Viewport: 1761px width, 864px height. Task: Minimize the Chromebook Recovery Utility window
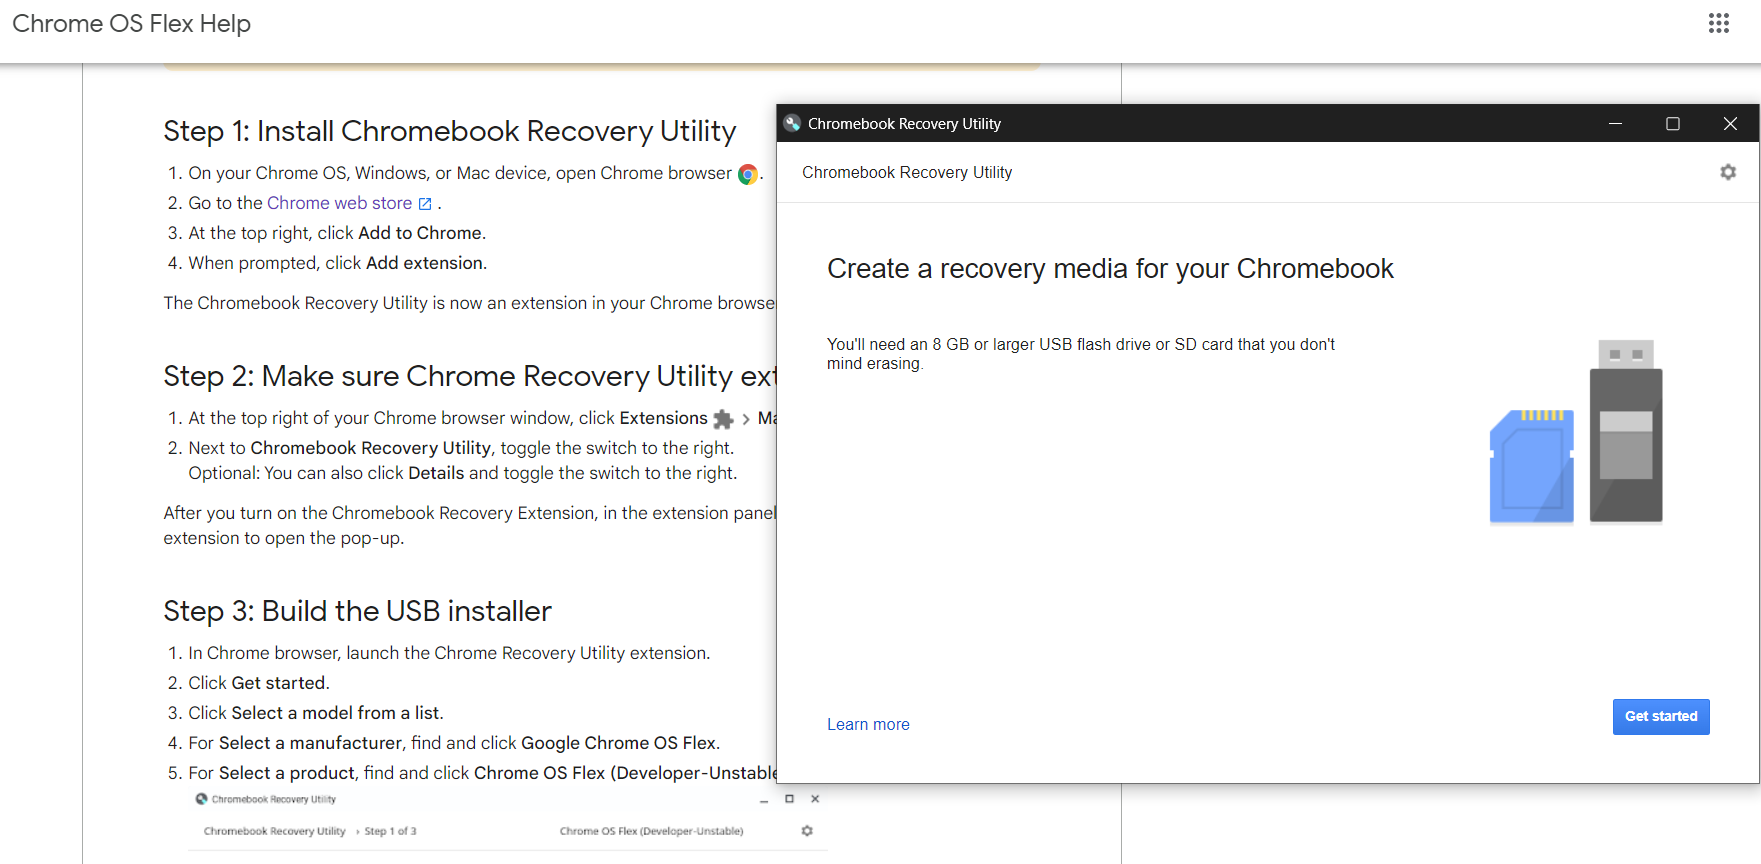(x=1615, y=123)
